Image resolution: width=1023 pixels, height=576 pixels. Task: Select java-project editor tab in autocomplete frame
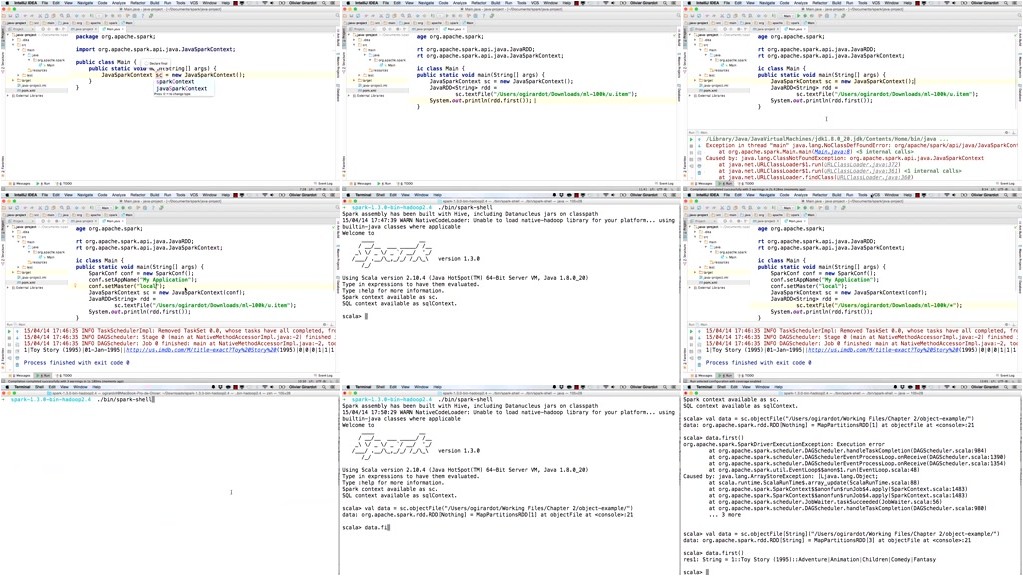83,29
